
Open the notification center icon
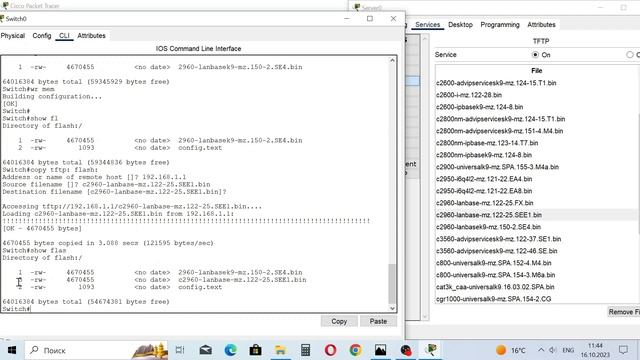623,350
